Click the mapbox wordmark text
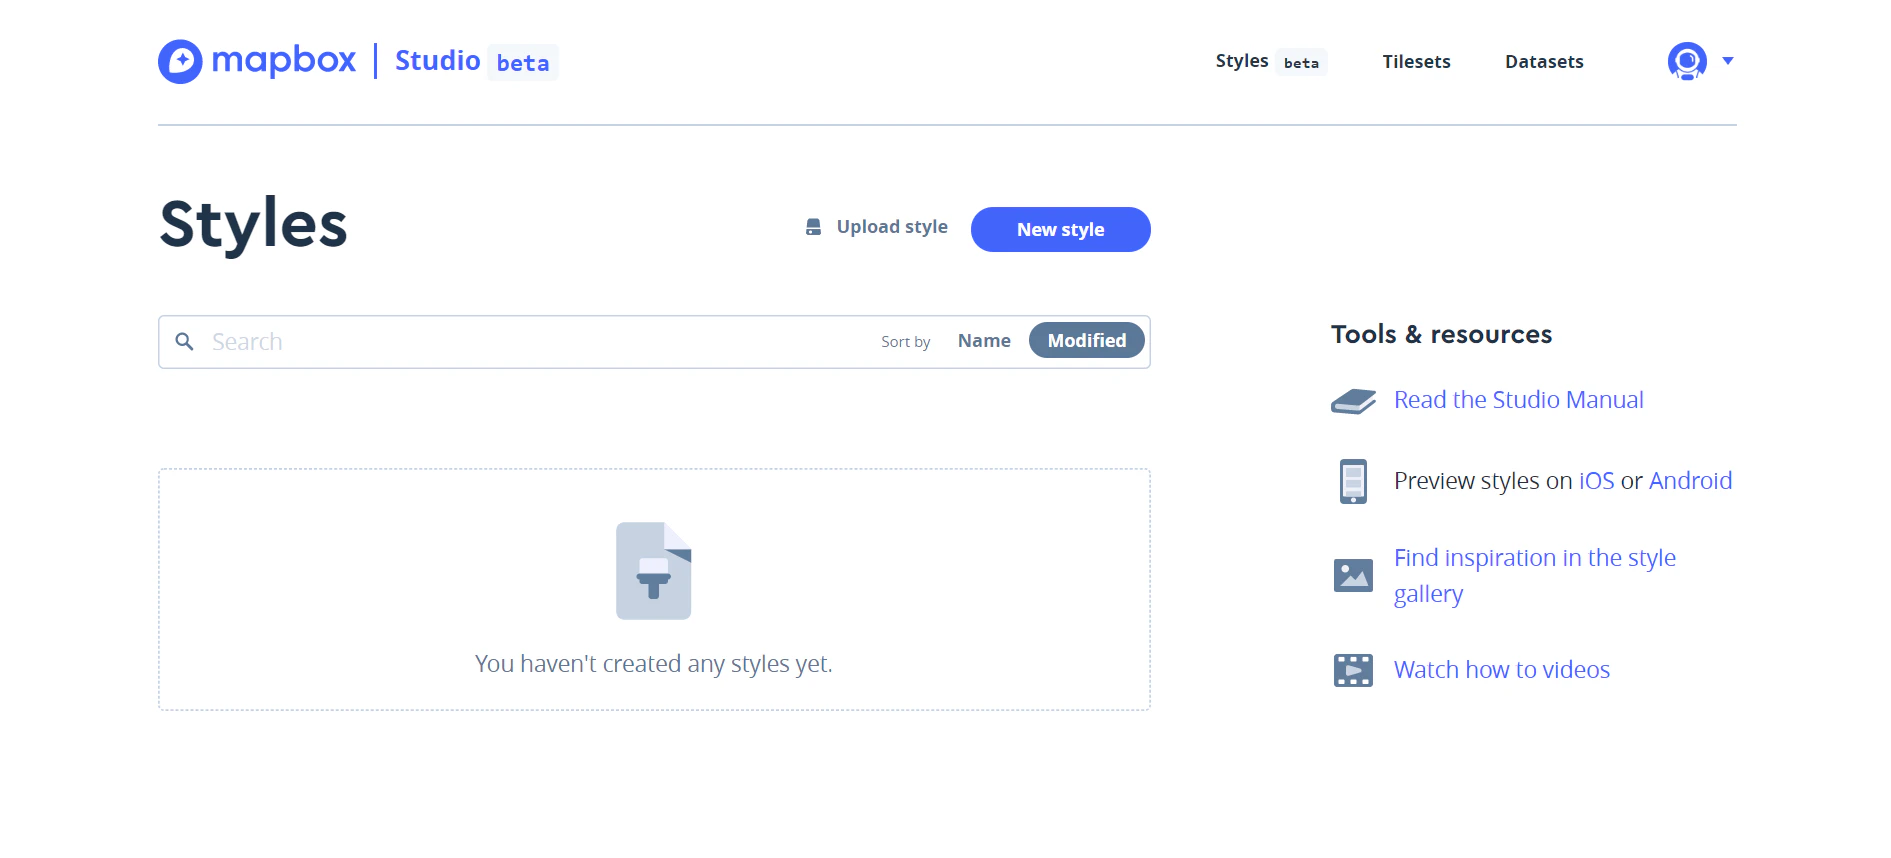This screenshot has width=1891, height=858. tap(284, 61)
